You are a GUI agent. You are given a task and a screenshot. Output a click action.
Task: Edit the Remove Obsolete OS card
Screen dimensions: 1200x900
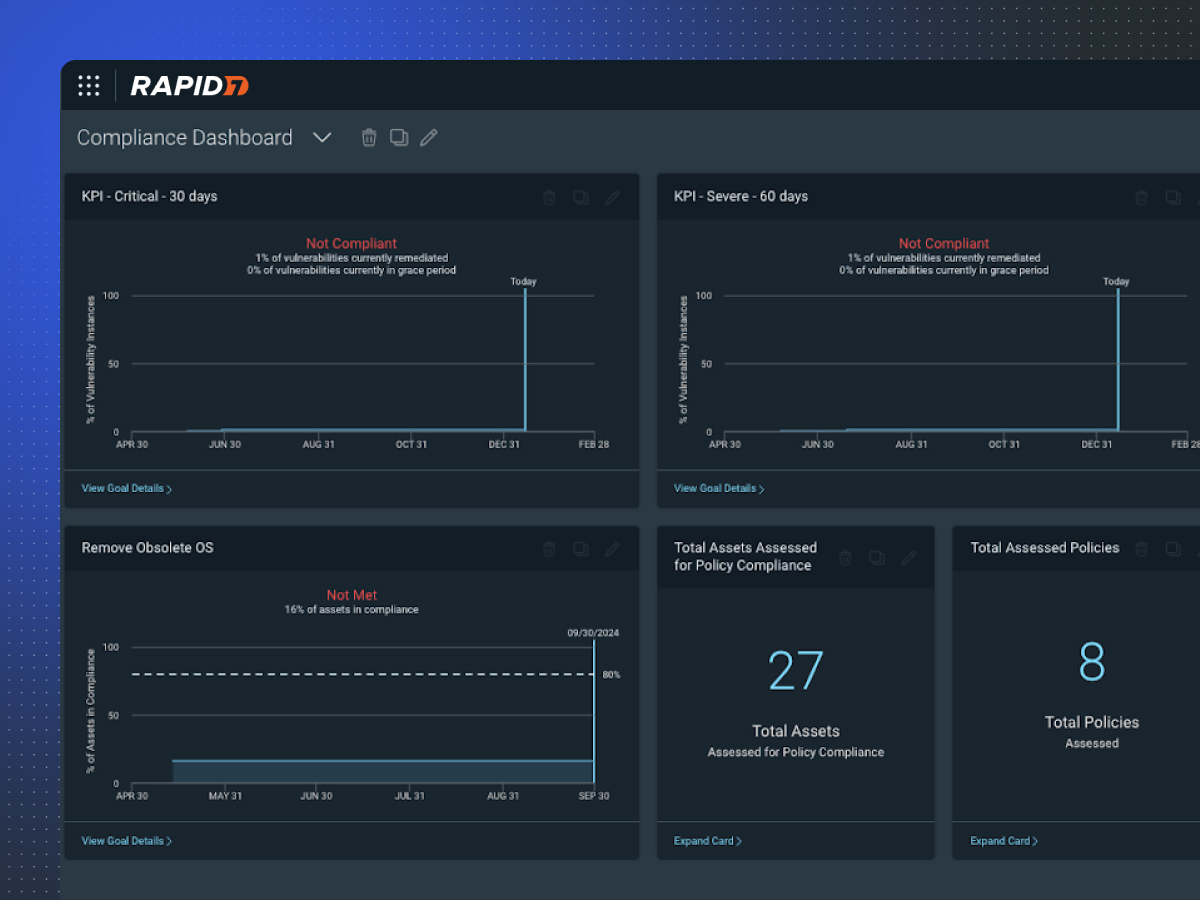coord(612,549)
